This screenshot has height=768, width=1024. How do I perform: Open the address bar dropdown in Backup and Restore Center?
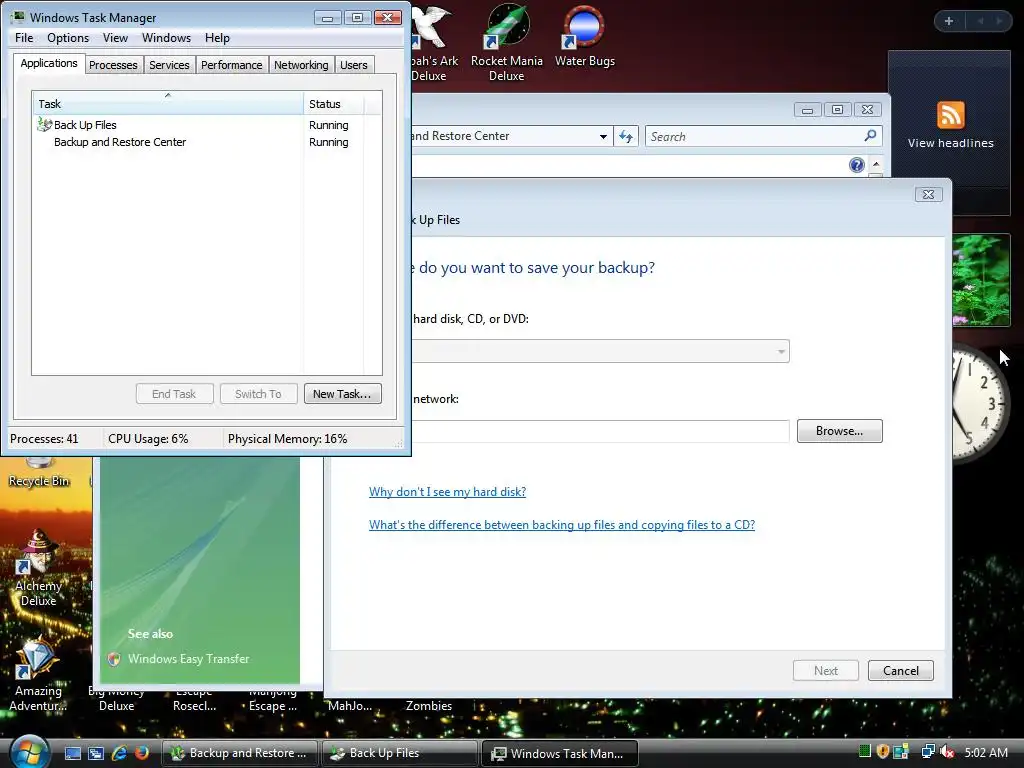pyautogui.click(x=603, y=136)
